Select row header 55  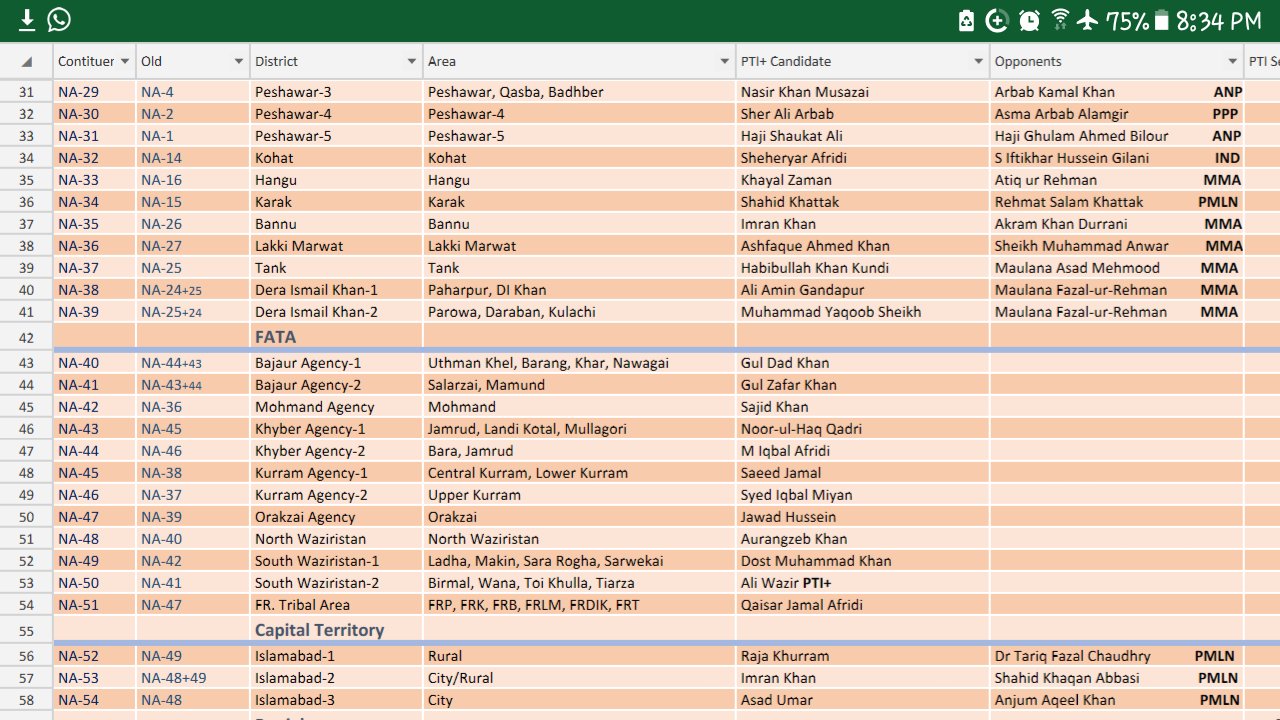pos(27,631)
